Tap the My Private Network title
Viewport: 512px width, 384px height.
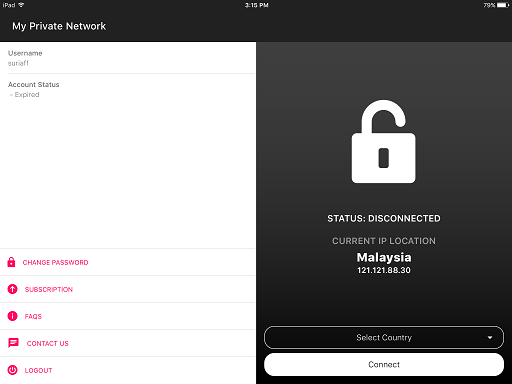pyautogui.click(x=59, y=26)
